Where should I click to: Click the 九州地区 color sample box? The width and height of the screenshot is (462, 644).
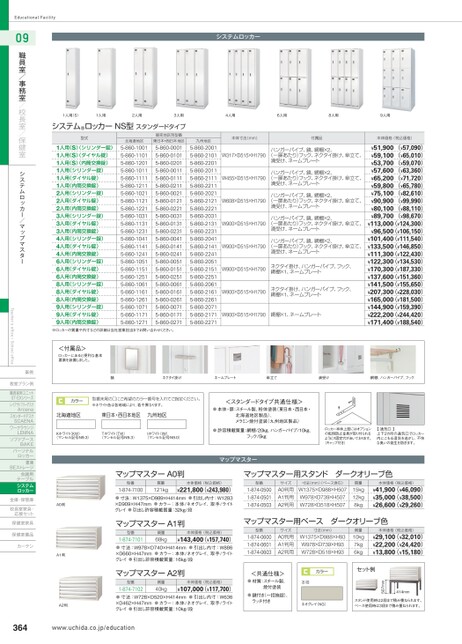click(x=166, y=424)
